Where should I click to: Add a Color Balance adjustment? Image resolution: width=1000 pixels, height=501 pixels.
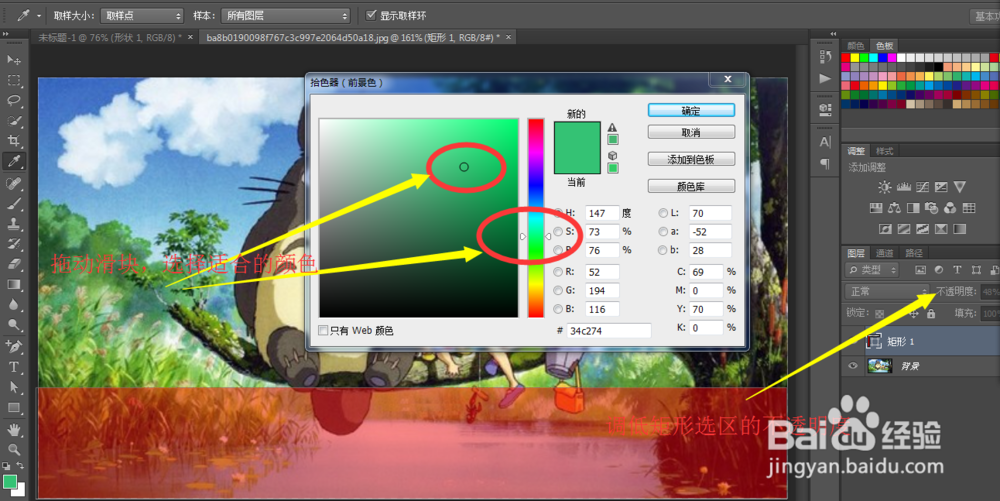tap(894, 208)
